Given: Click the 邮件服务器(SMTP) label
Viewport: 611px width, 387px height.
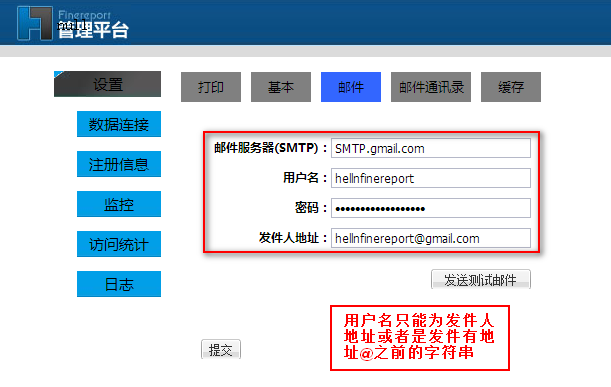Looking at the screenshot, I should tap(271, 148).
